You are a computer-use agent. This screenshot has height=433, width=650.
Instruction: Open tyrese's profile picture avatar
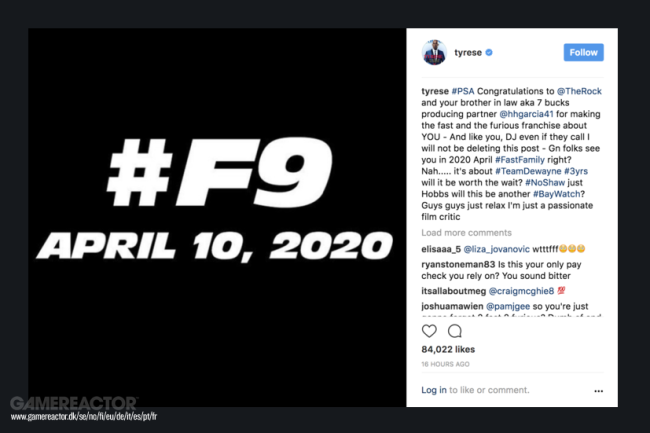434,53
